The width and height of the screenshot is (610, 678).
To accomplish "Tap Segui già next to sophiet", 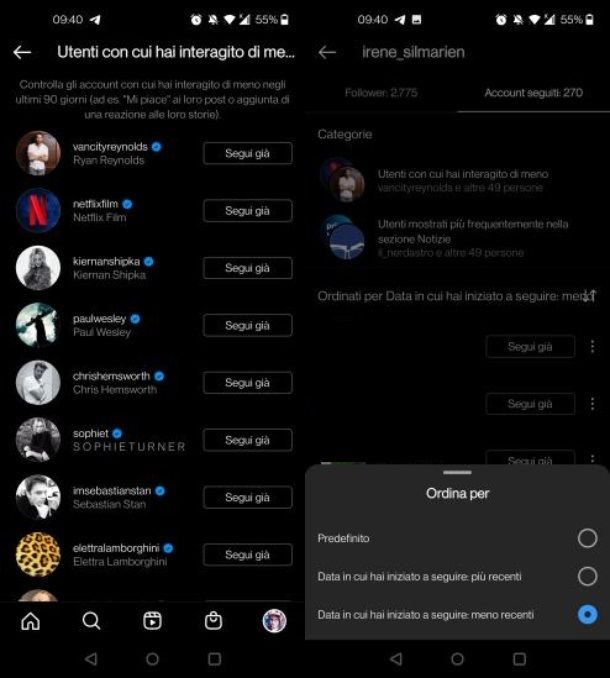I will tap(248, 440).
